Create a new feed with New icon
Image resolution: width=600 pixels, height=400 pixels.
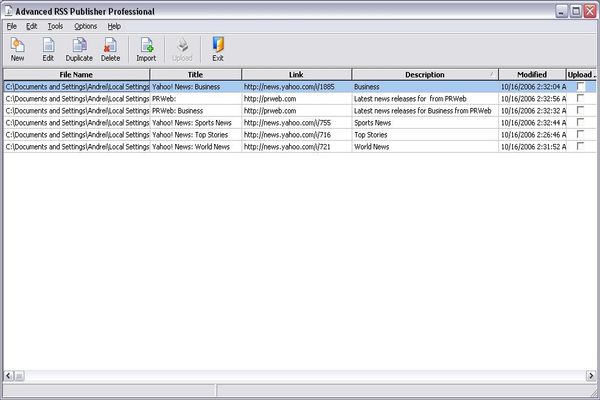click(17, 49)
